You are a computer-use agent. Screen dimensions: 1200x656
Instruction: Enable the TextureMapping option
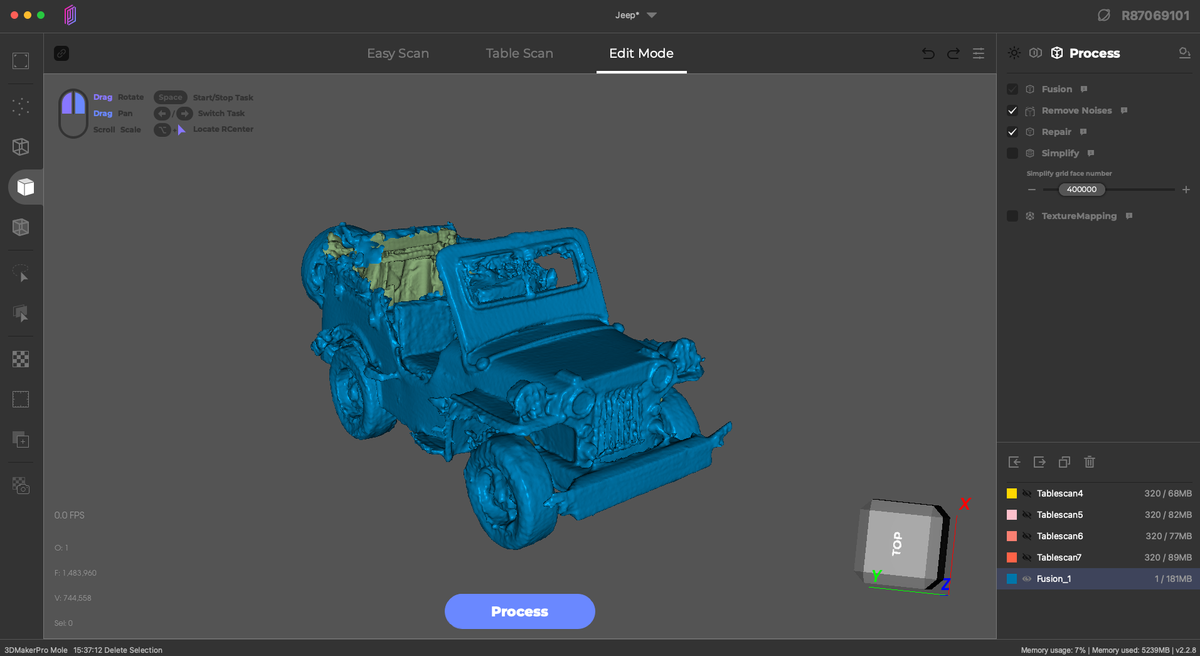tap(1012, 215)
